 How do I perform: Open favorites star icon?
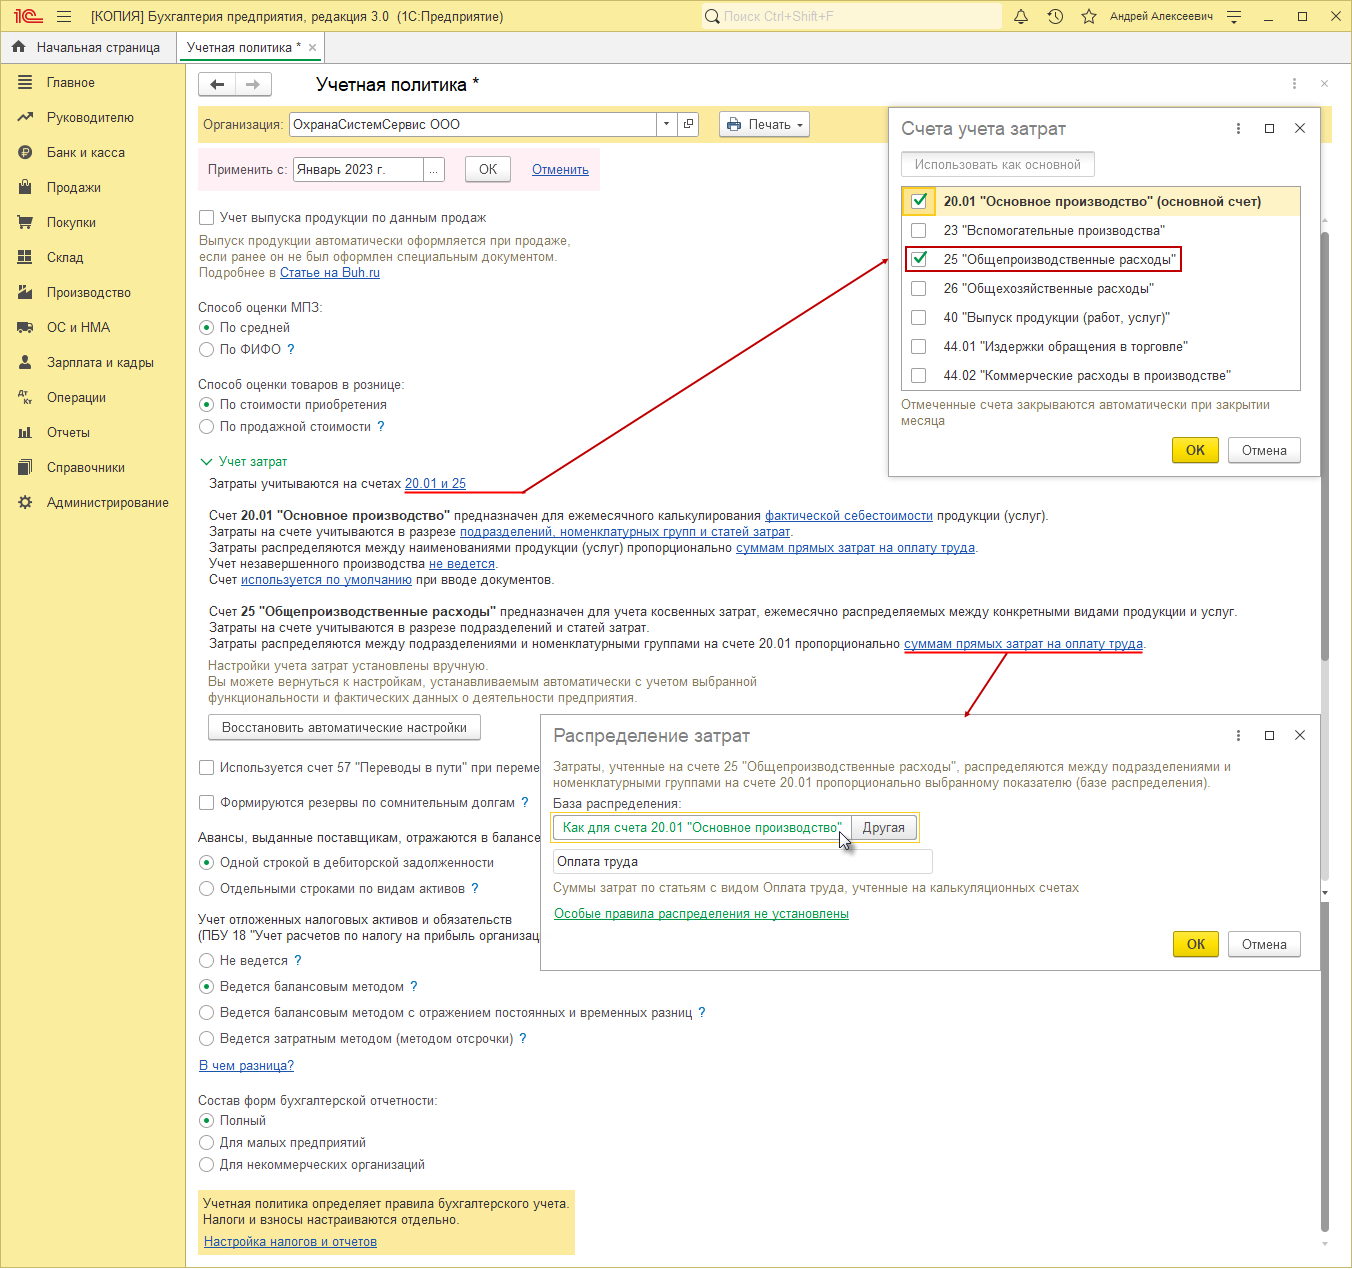[1089, 17]
